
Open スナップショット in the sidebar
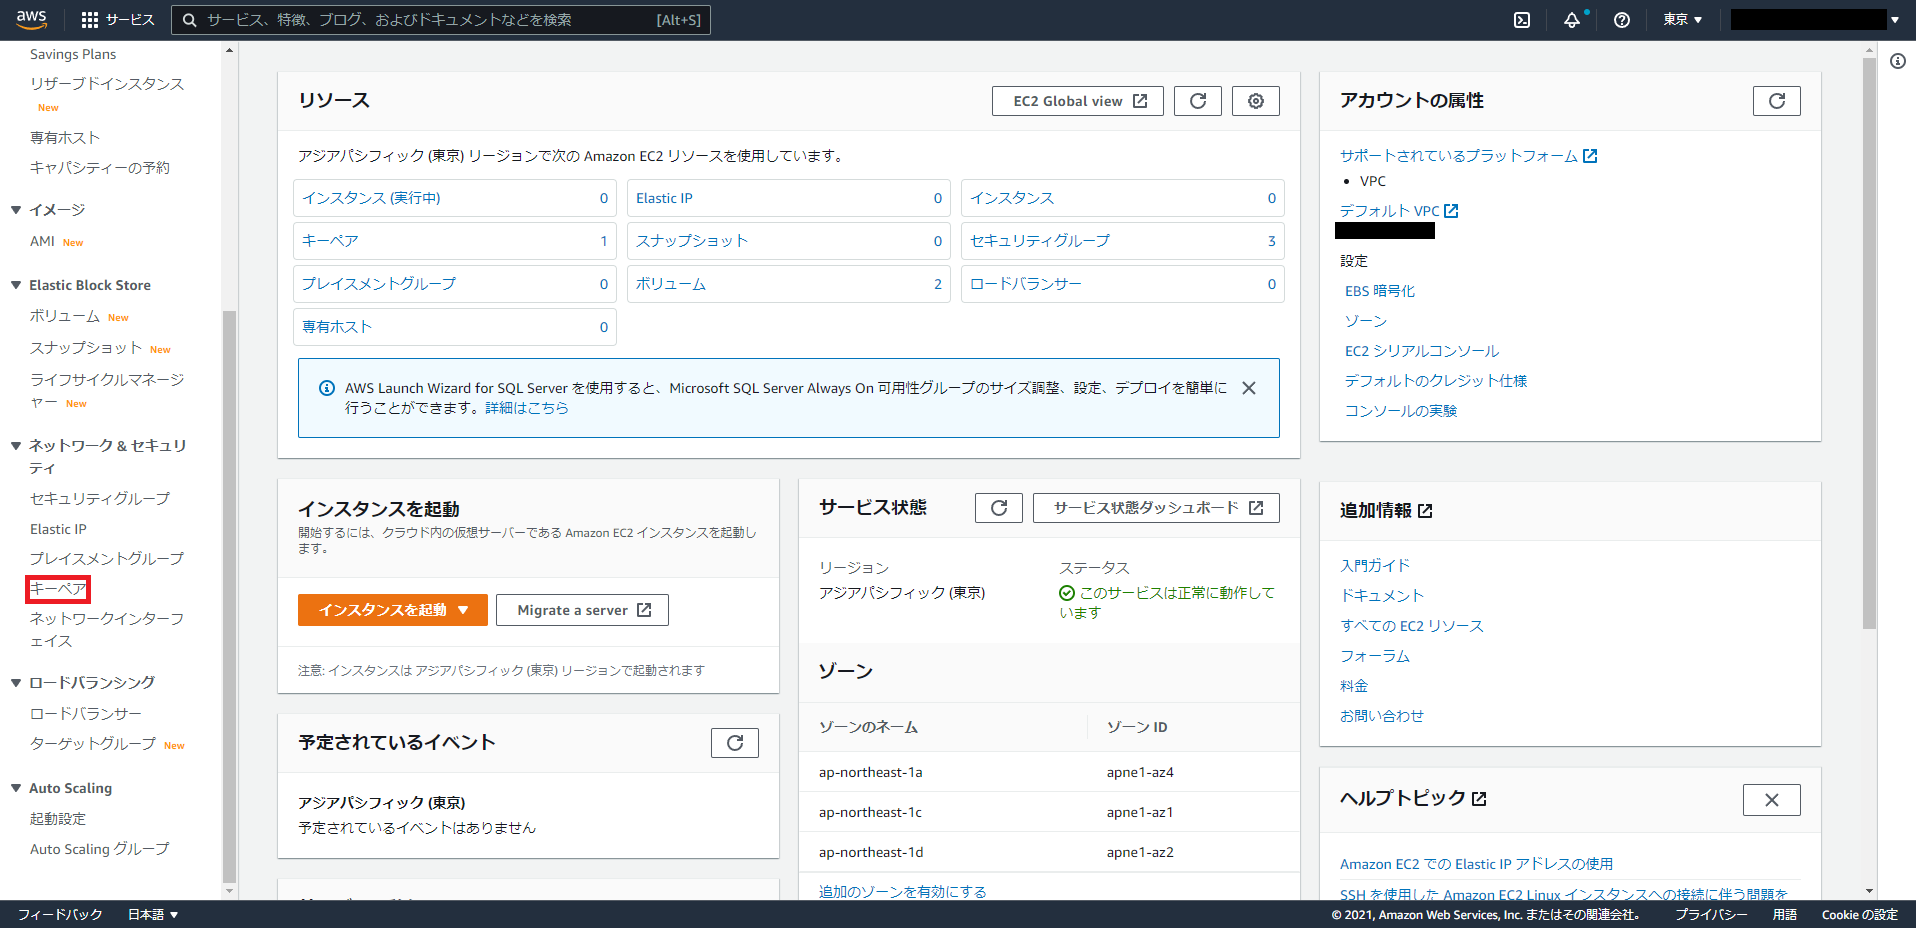(x=86, y=348)
